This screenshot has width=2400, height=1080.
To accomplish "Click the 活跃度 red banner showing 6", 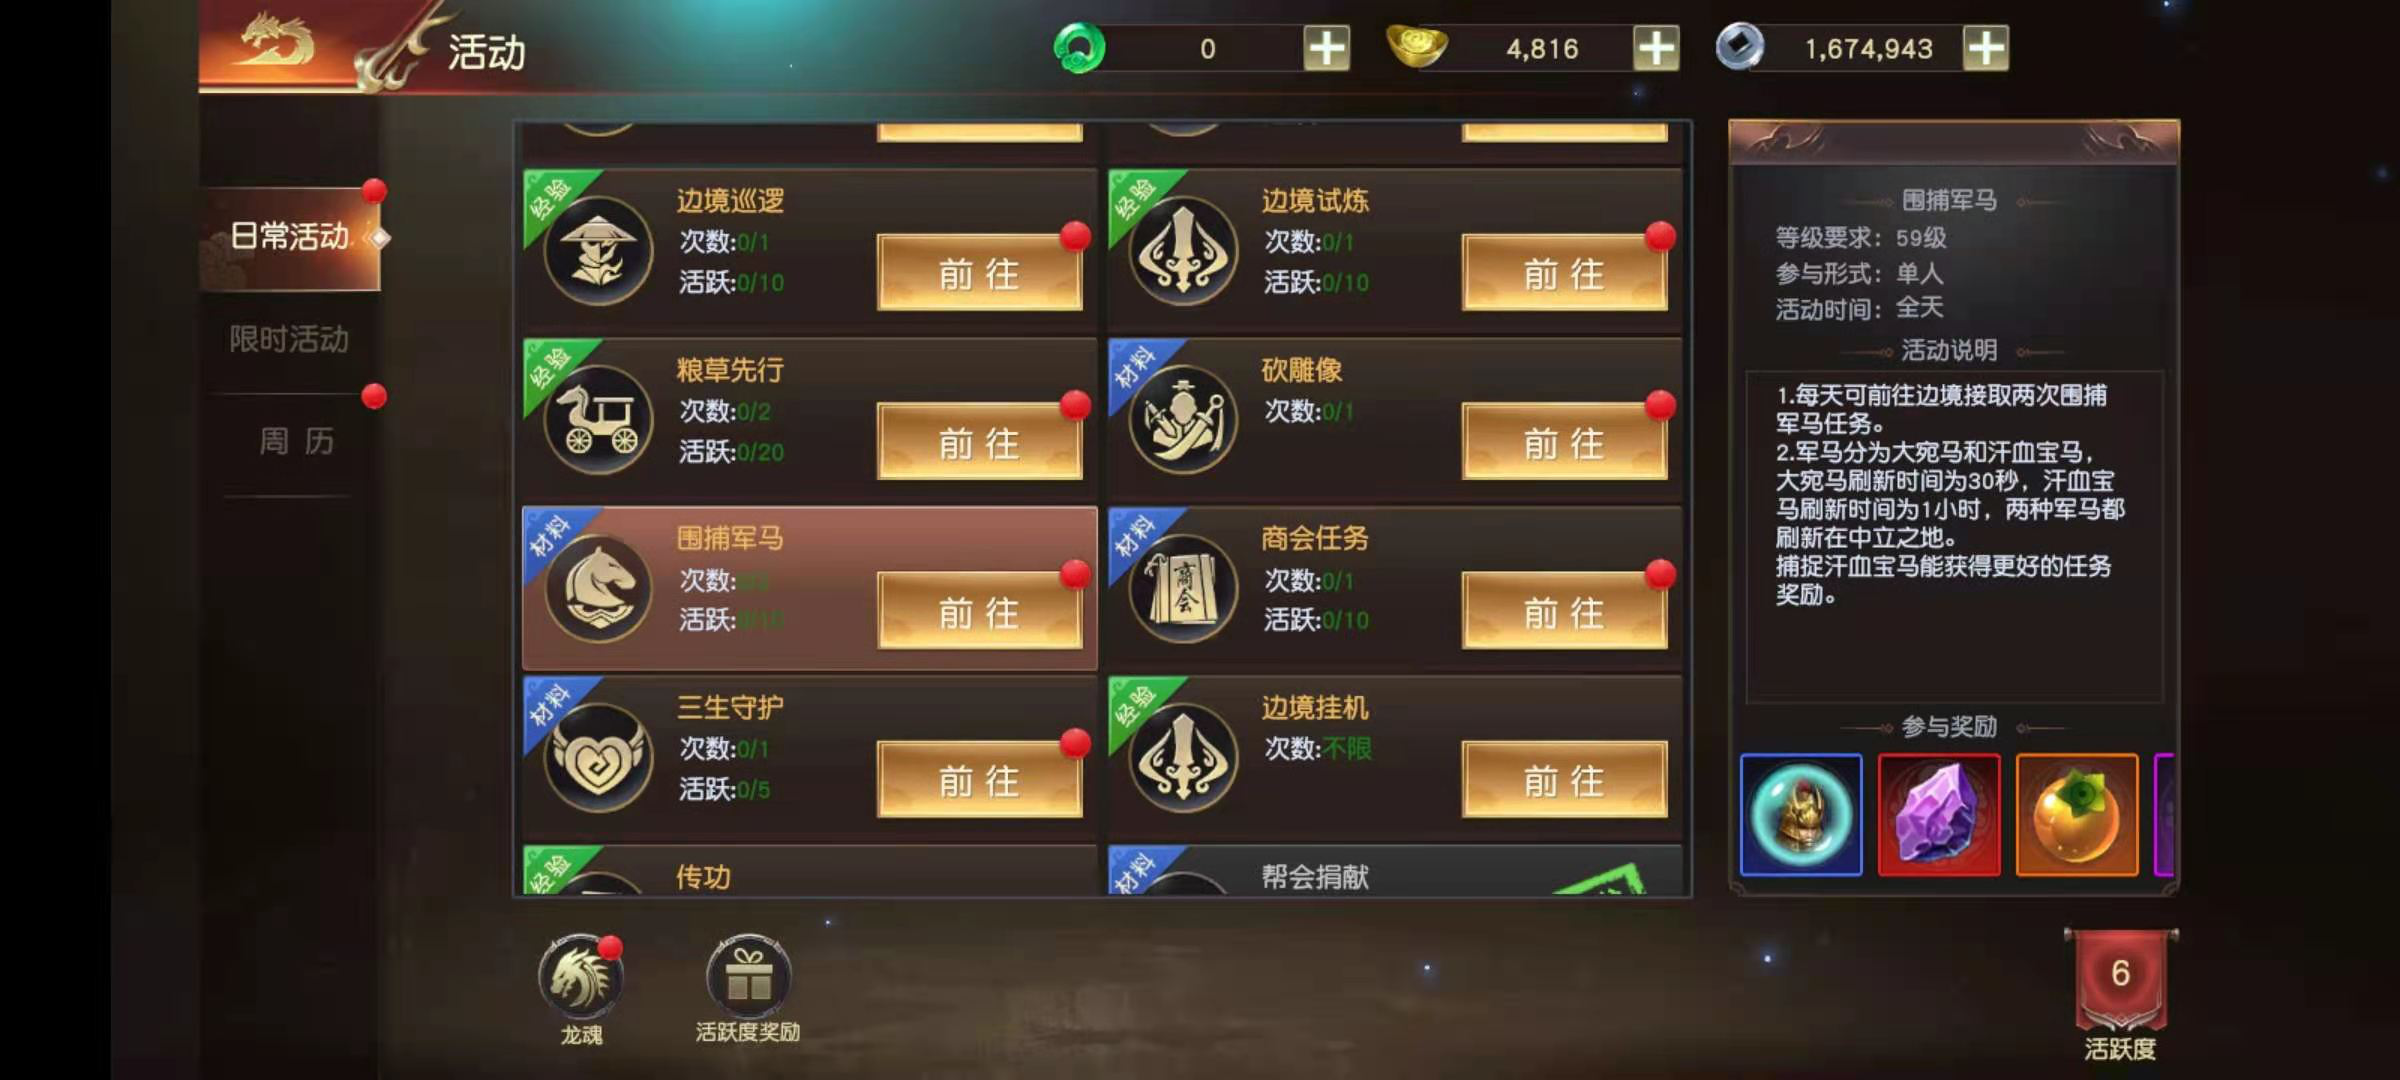I will (x=2120, y=980).
